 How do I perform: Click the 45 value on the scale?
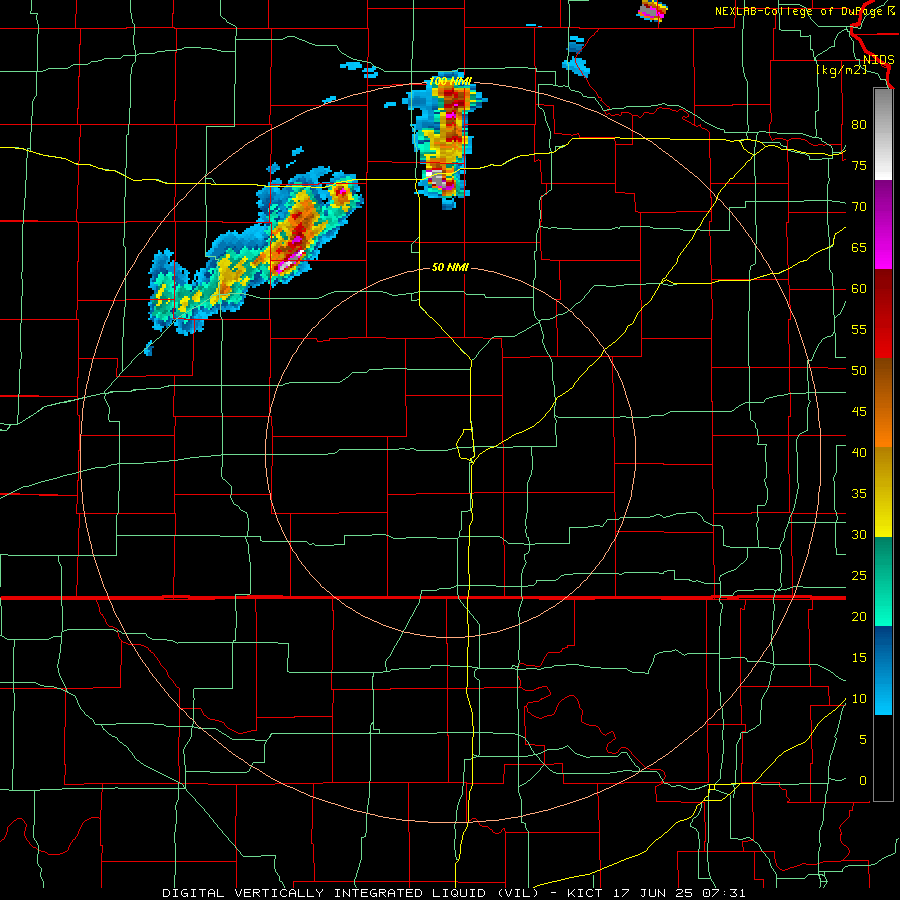click(859, 412)
